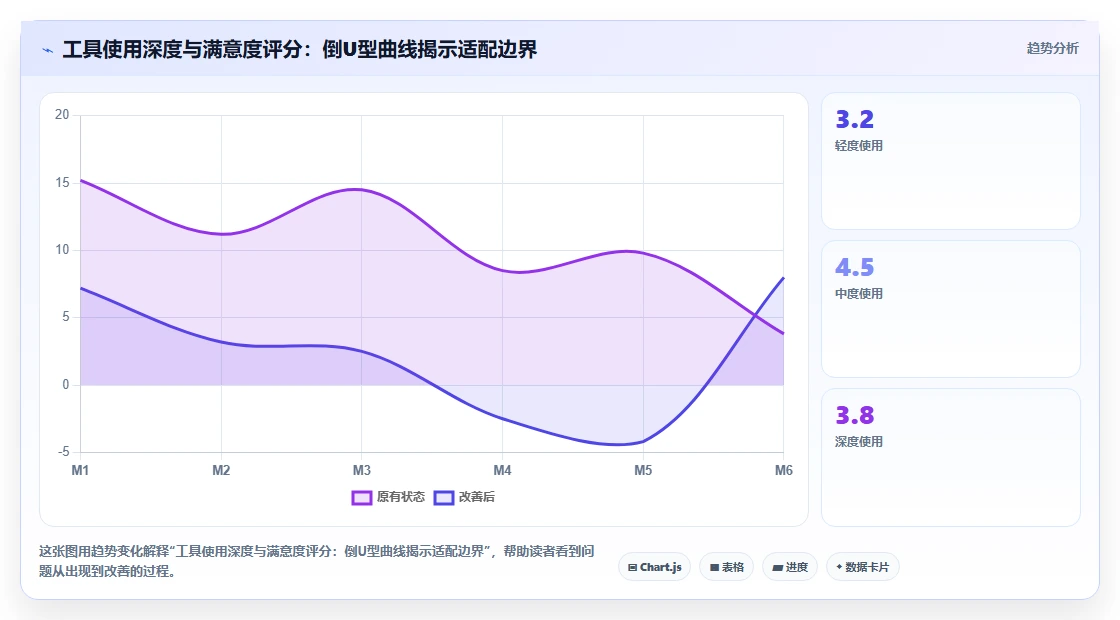Select the 表格 tag
This screenshot has width=1120, height=620.
coord(726,567)
